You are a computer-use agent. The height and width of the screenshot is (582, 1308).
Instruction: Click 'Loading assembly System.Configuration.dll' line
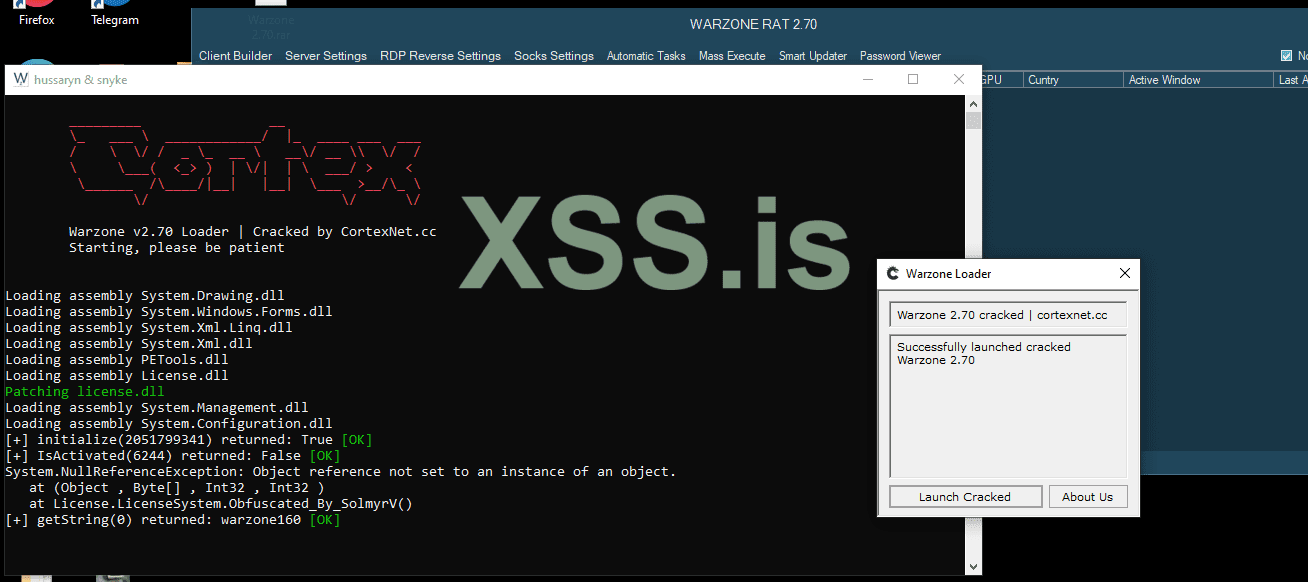168,424
